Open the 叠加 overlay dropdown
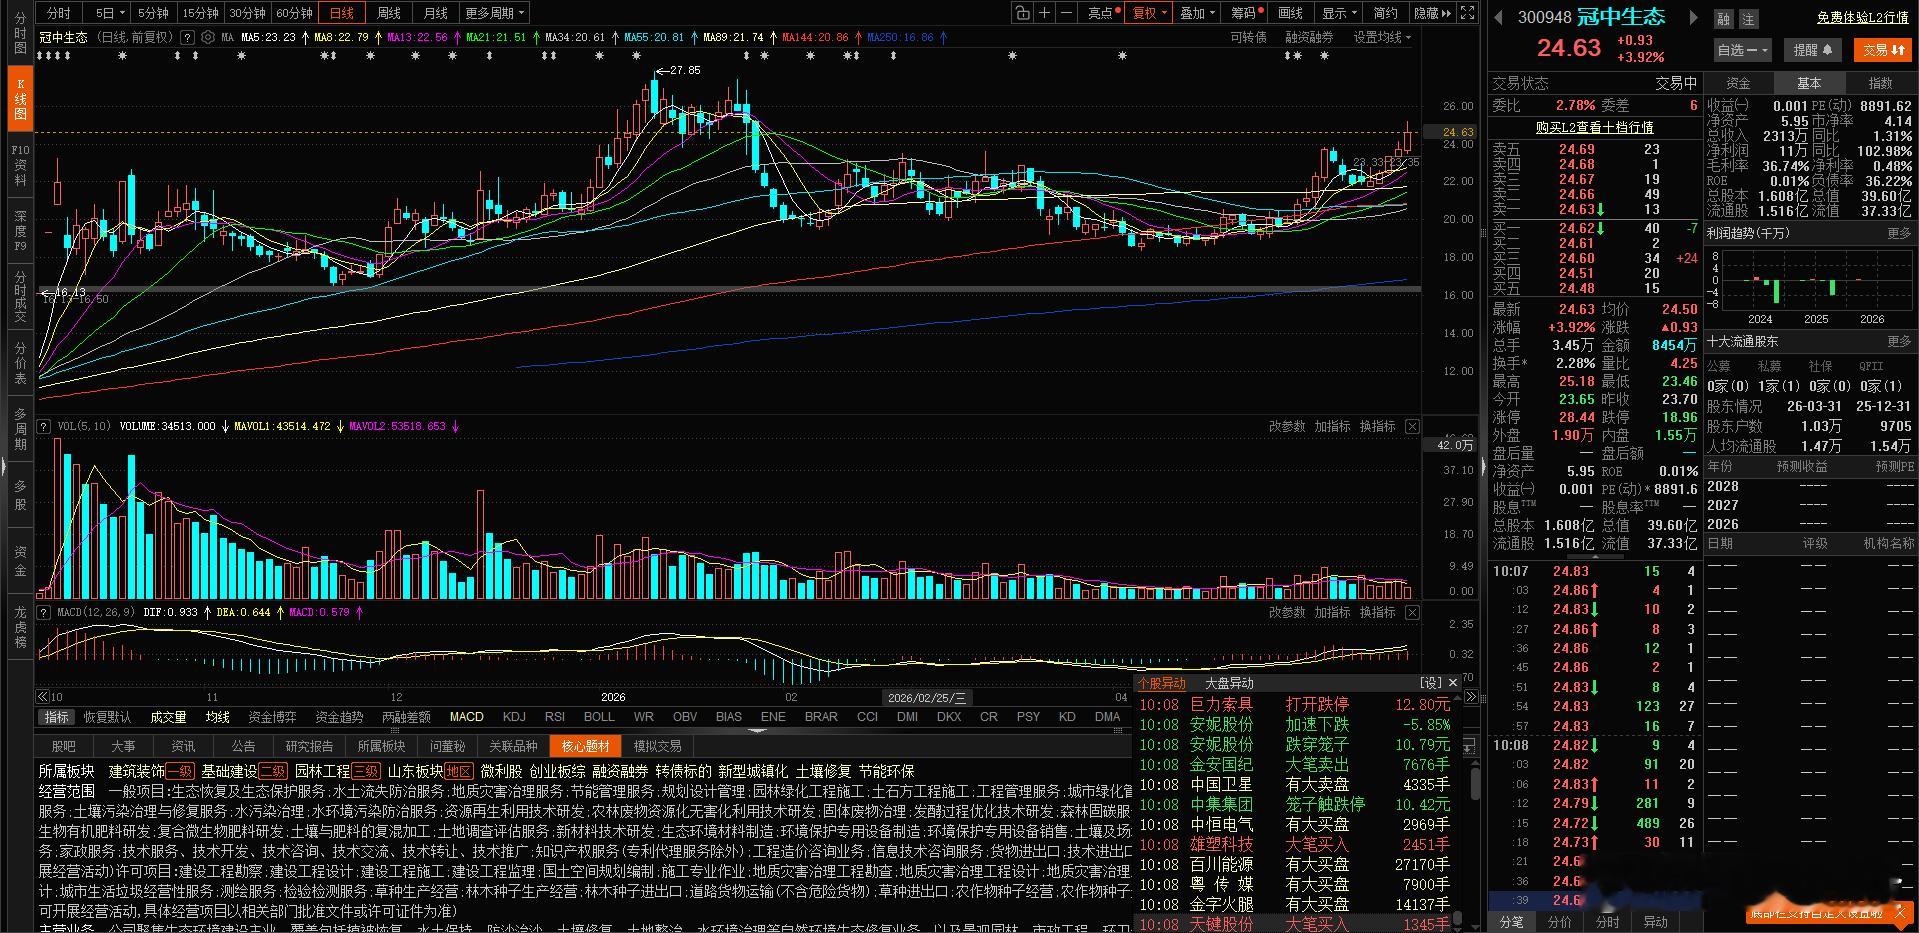 click(1197, 13)
